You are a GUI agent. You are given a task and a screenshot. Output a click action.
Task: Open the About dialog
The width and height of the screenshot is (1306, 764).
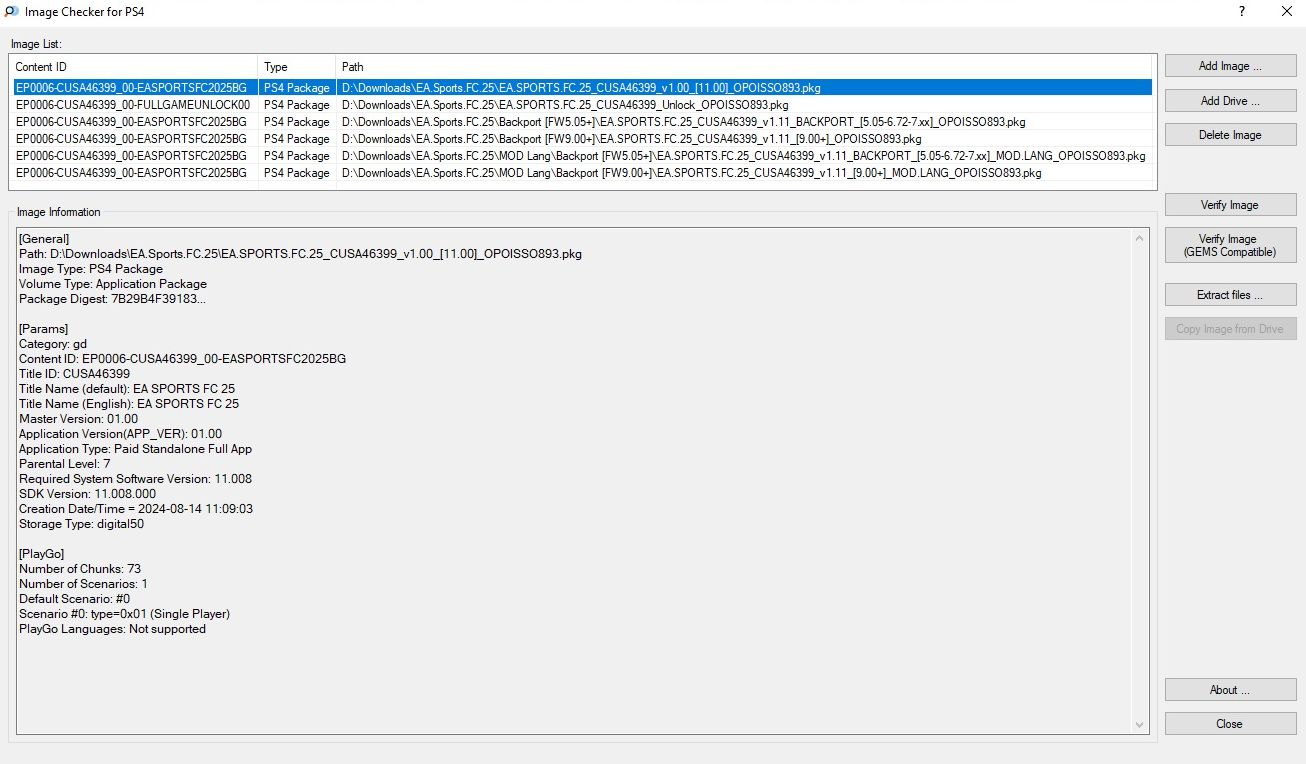pyautogui.click(x=1230, y=690)
